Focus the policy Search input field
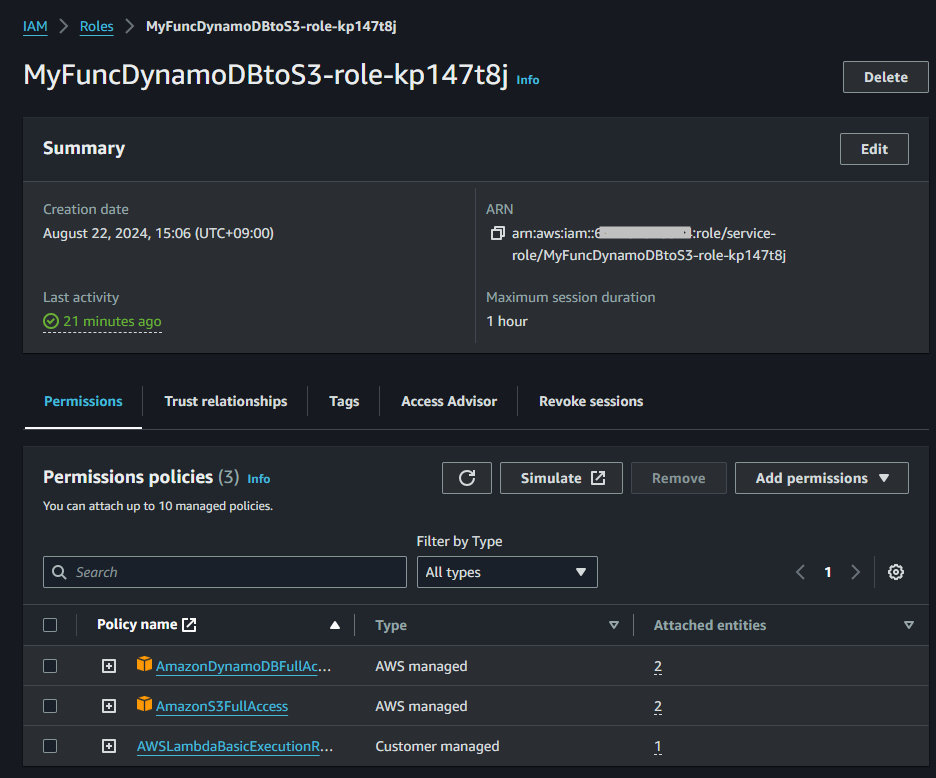The image size is (936, 778). coord(224,572)
